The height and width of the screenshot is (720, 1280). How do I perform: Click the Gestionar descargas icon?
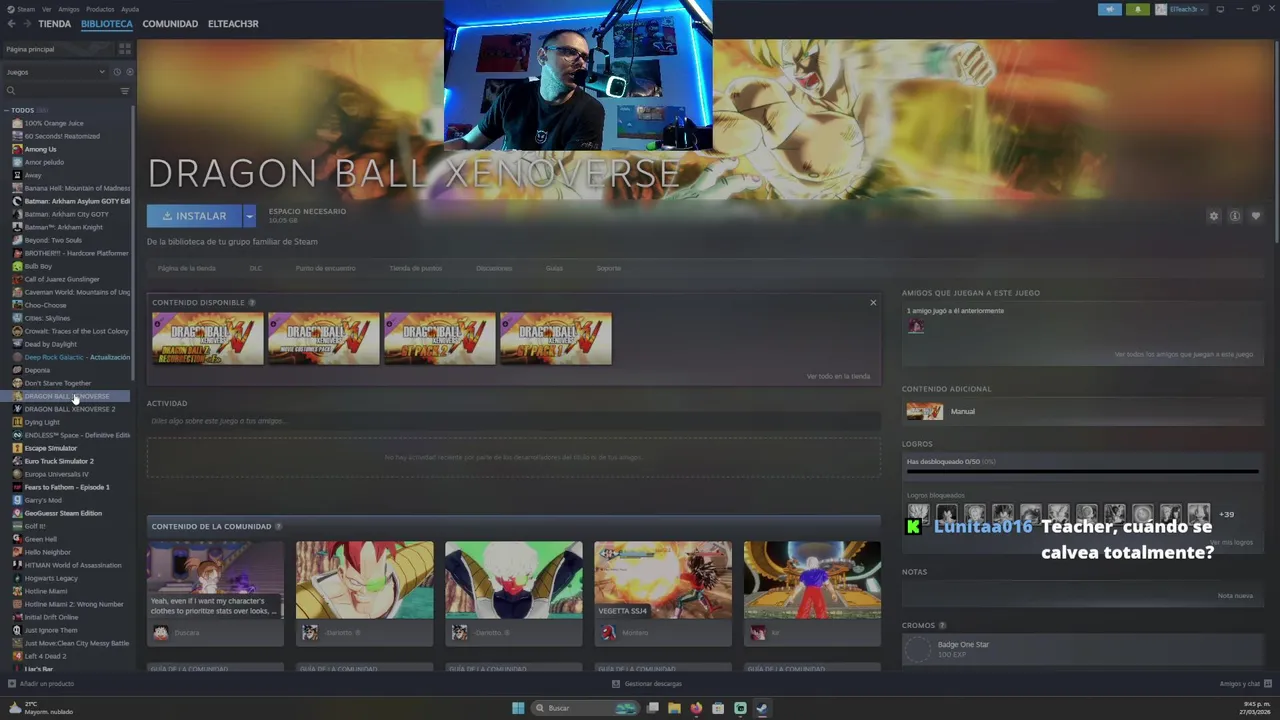(616, 684)
